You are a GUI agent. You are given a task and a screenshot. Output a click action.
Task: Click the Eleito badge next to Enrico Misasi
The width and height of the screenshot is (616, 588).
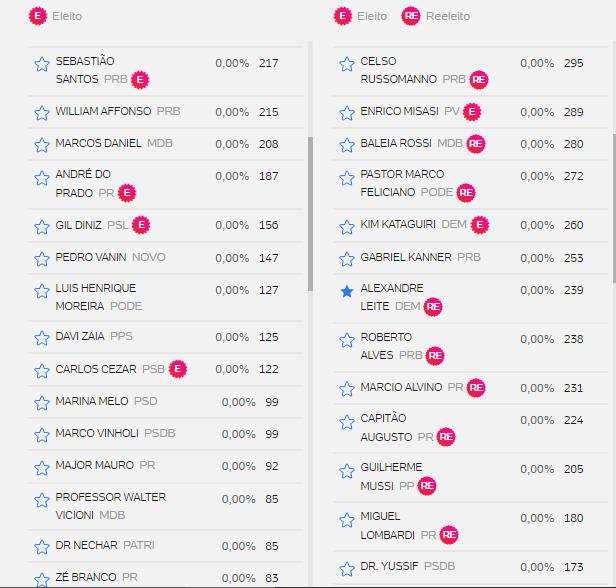(x=473, y=112)
